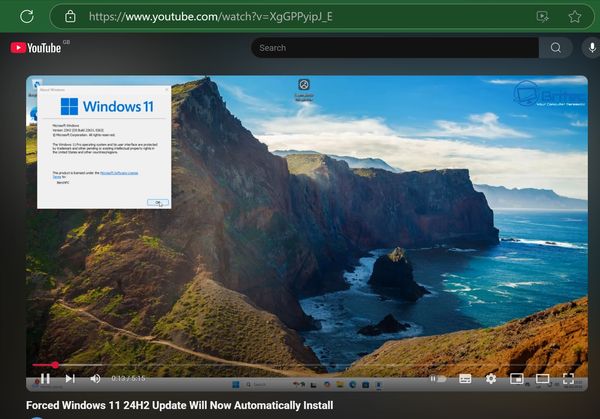Go to YouTube home via the logo
Viewport: 600px width, 419px height.
pyautogui.click(x=36, y=48)
